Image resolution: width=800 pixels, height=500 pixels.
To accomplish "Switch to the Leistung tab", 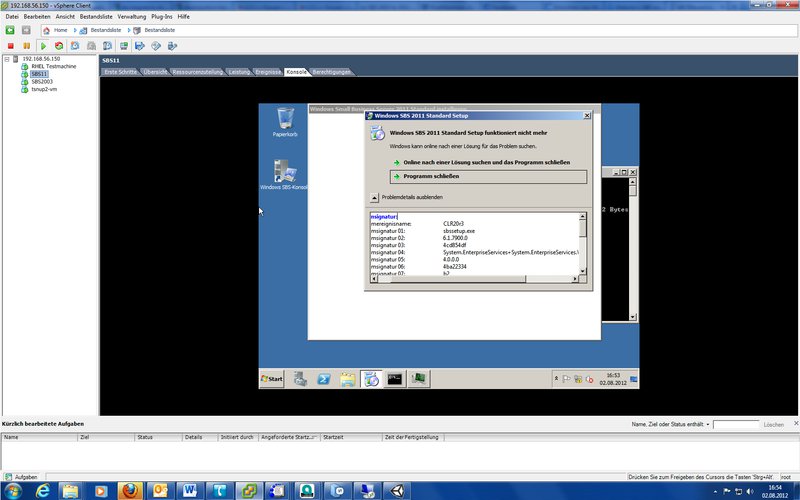I will point(239,72).
